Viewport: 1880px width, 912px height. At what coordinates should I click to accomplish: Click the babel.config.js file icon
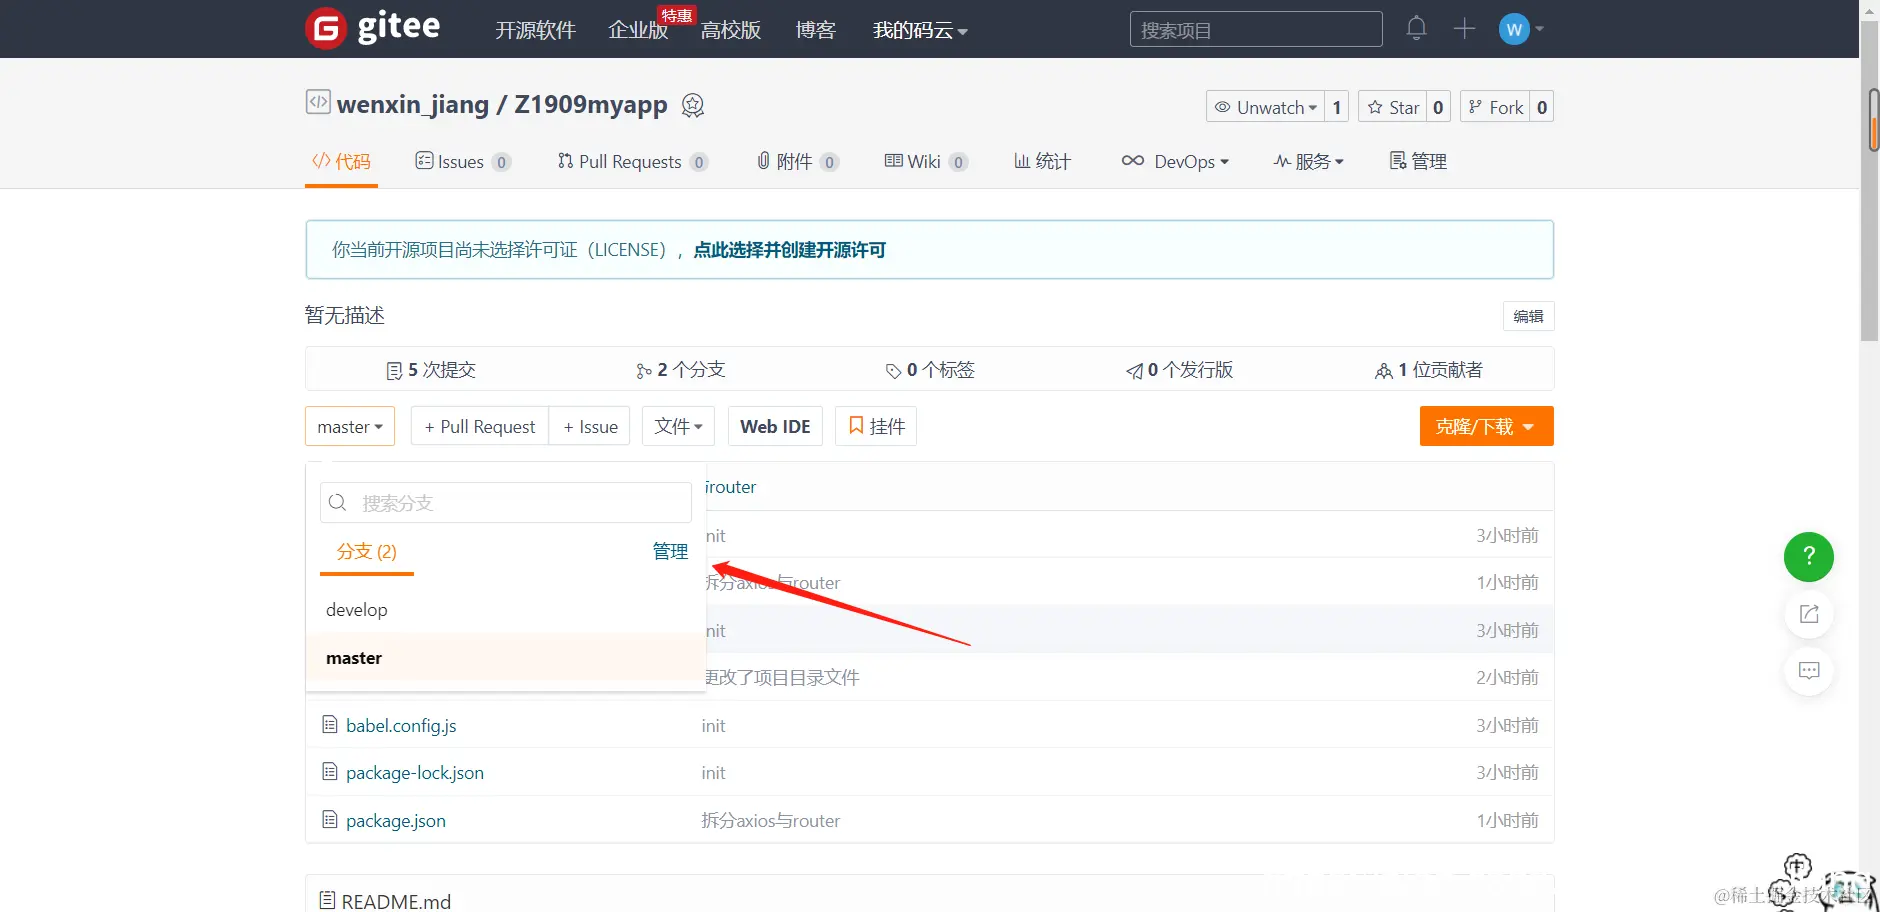[330, 725]
